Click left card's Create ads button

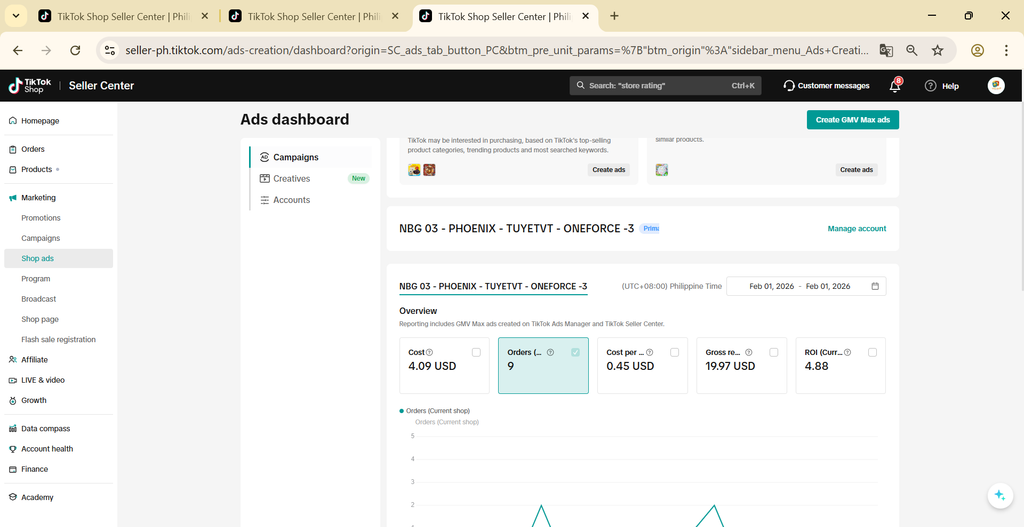tap(609, 170)
